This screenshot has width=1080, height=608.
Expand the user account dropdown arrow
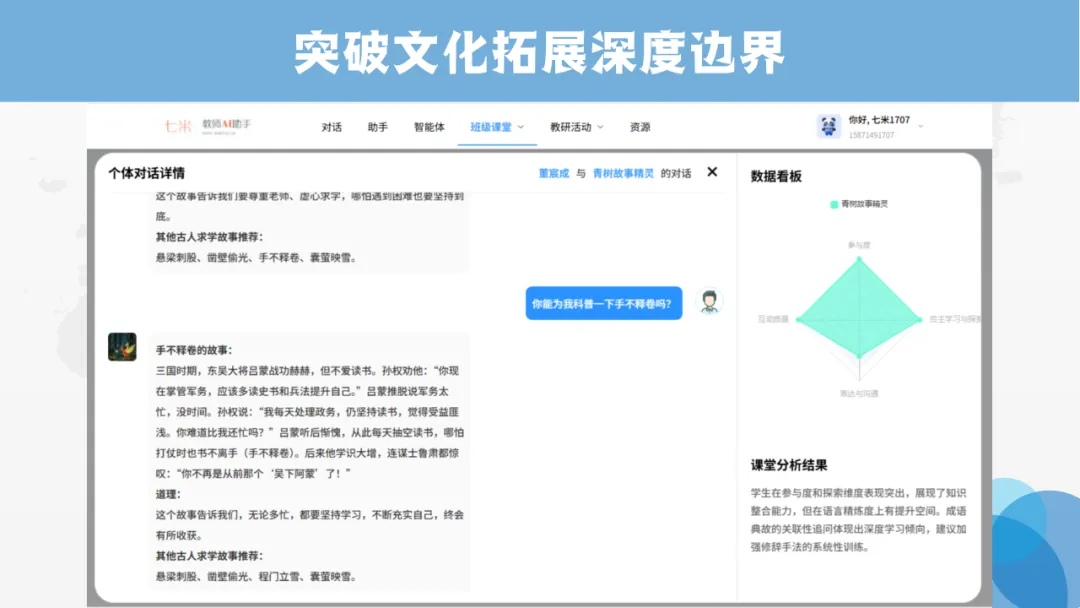(x=920, y=127)
